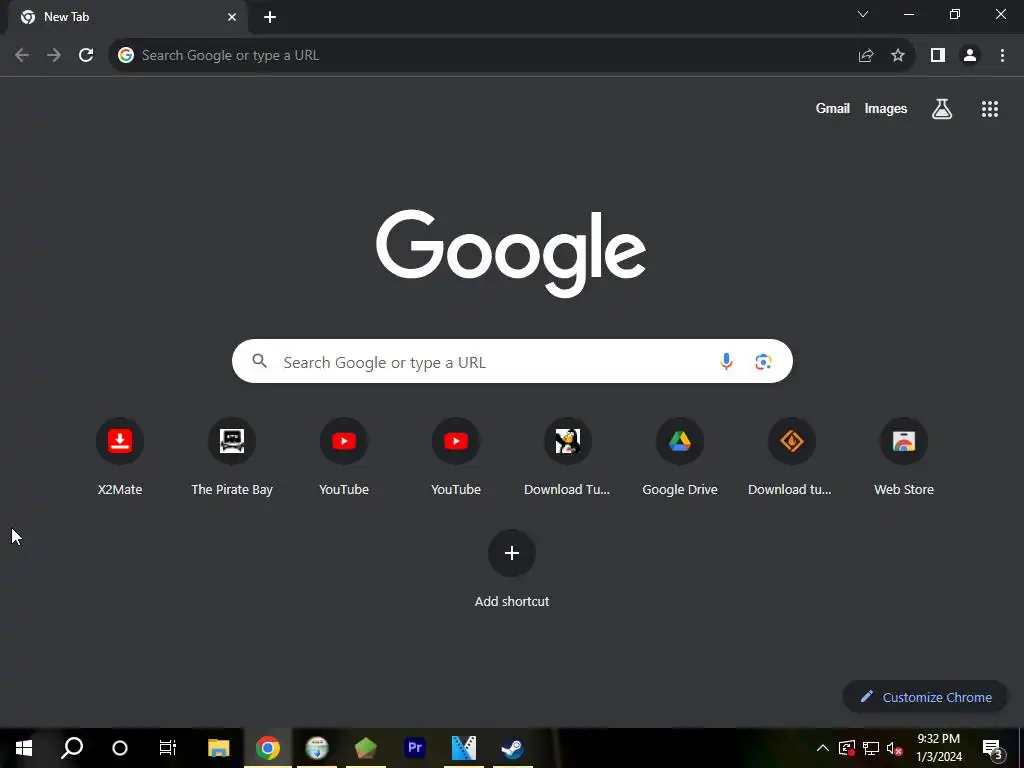Open the Windows Start menu

[24, 748]
